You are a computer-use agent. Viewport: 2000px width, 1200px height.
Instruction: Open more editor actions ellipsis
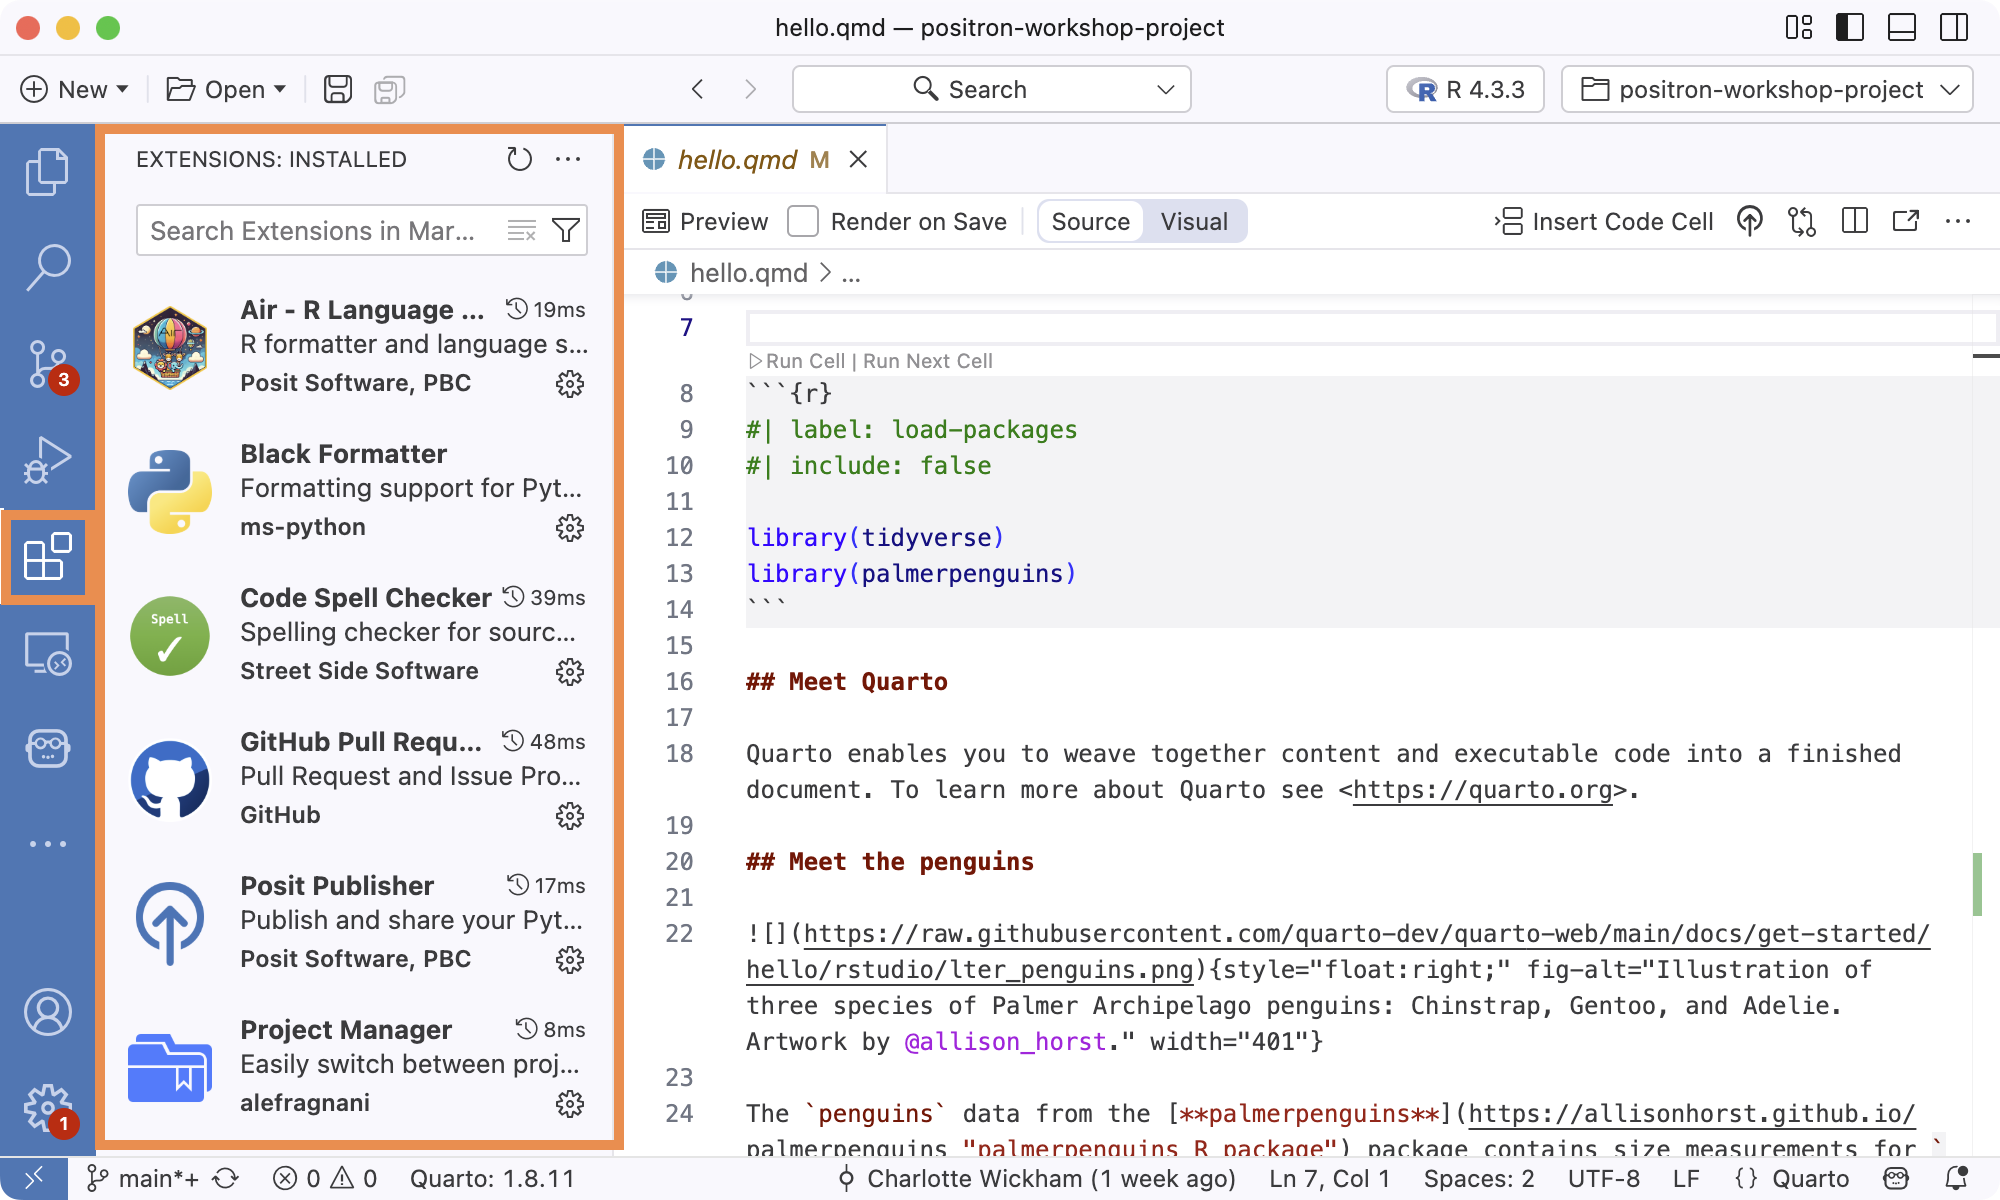(x=1958, y=221)
